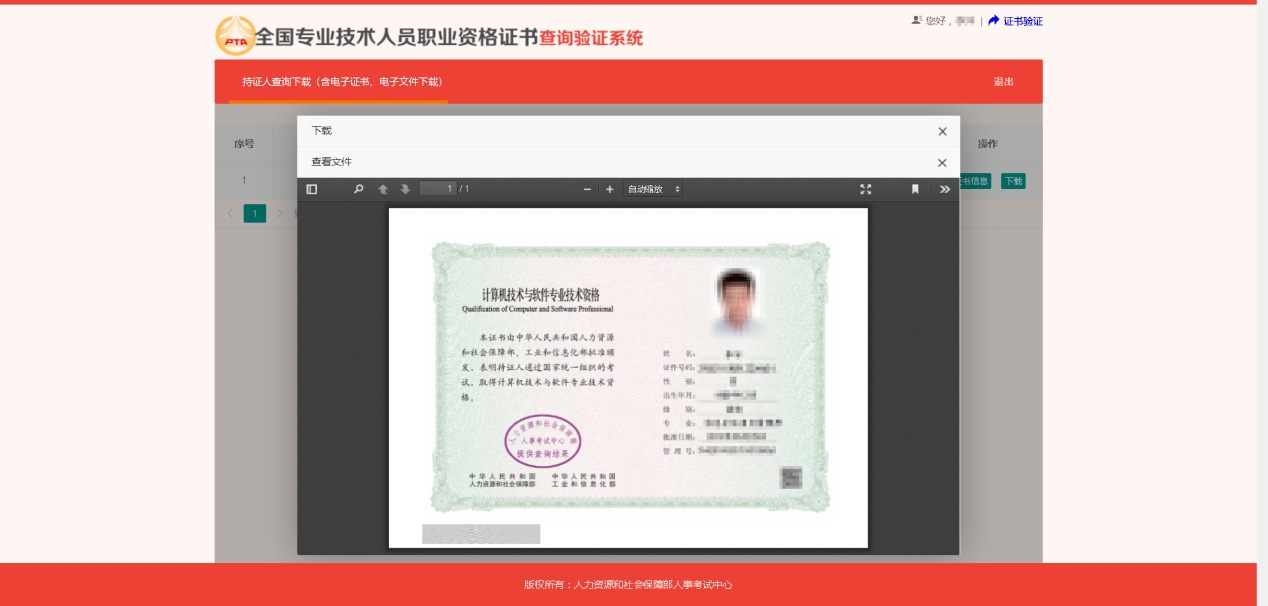Expand the PTA user account icon

[916, 20]
